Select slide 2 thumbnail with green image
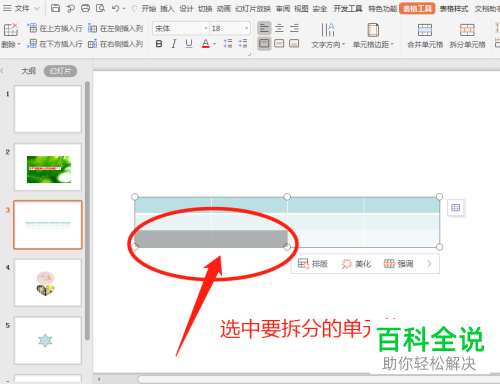Viewport: 500px width, 384px height. click(x=48, y=167)
